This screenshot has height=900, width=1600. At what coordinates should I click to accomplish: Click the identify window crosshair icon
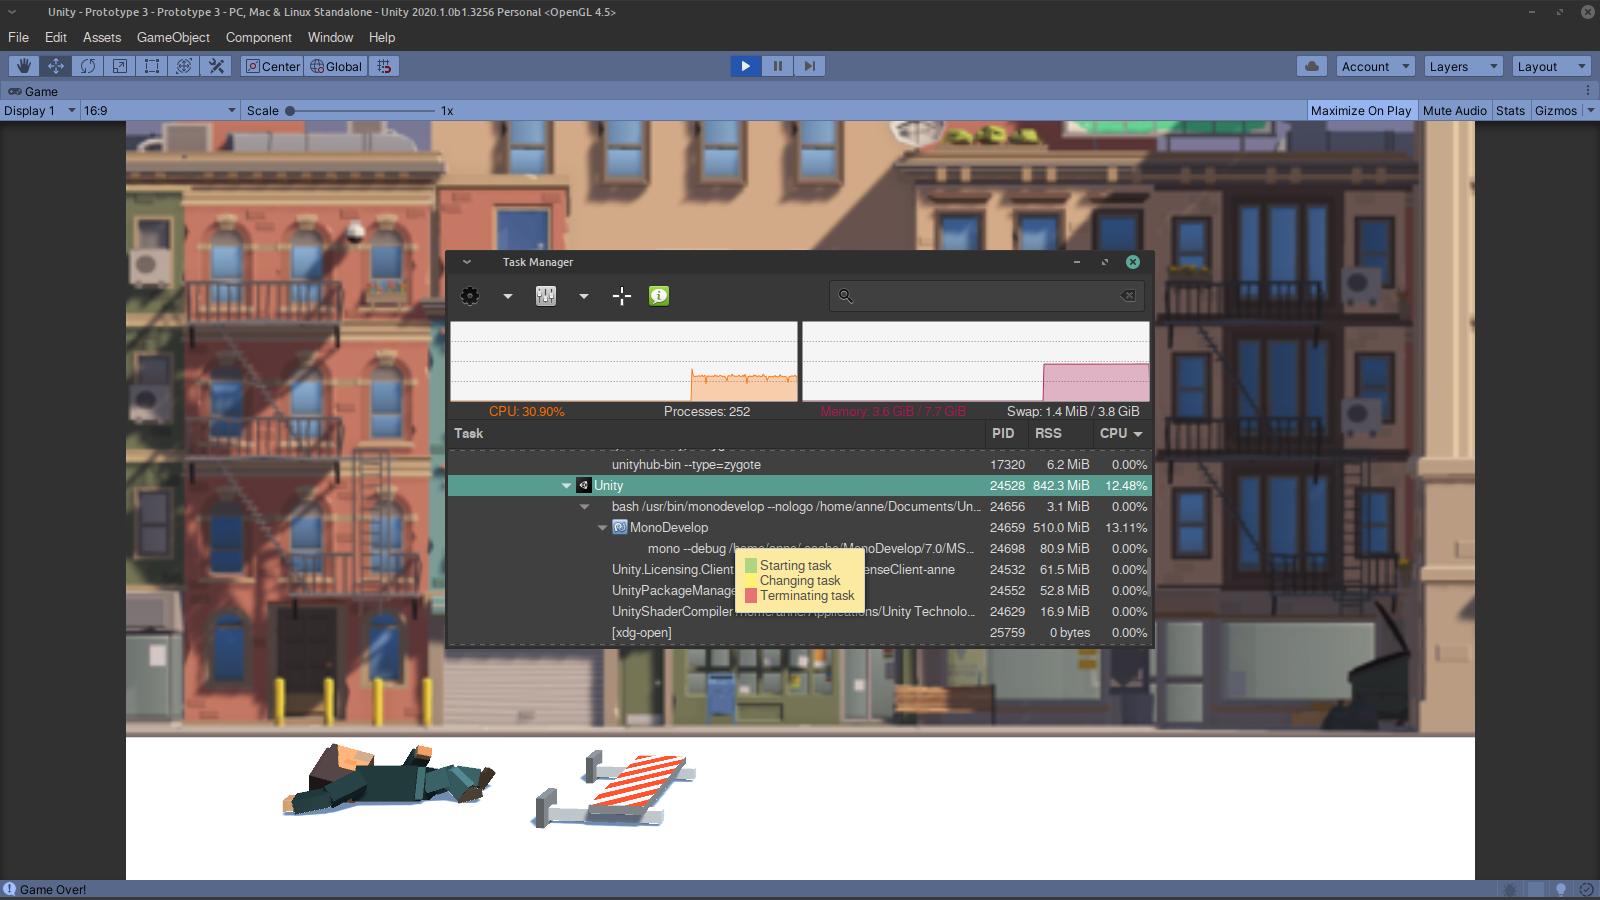tap(622, 296)
